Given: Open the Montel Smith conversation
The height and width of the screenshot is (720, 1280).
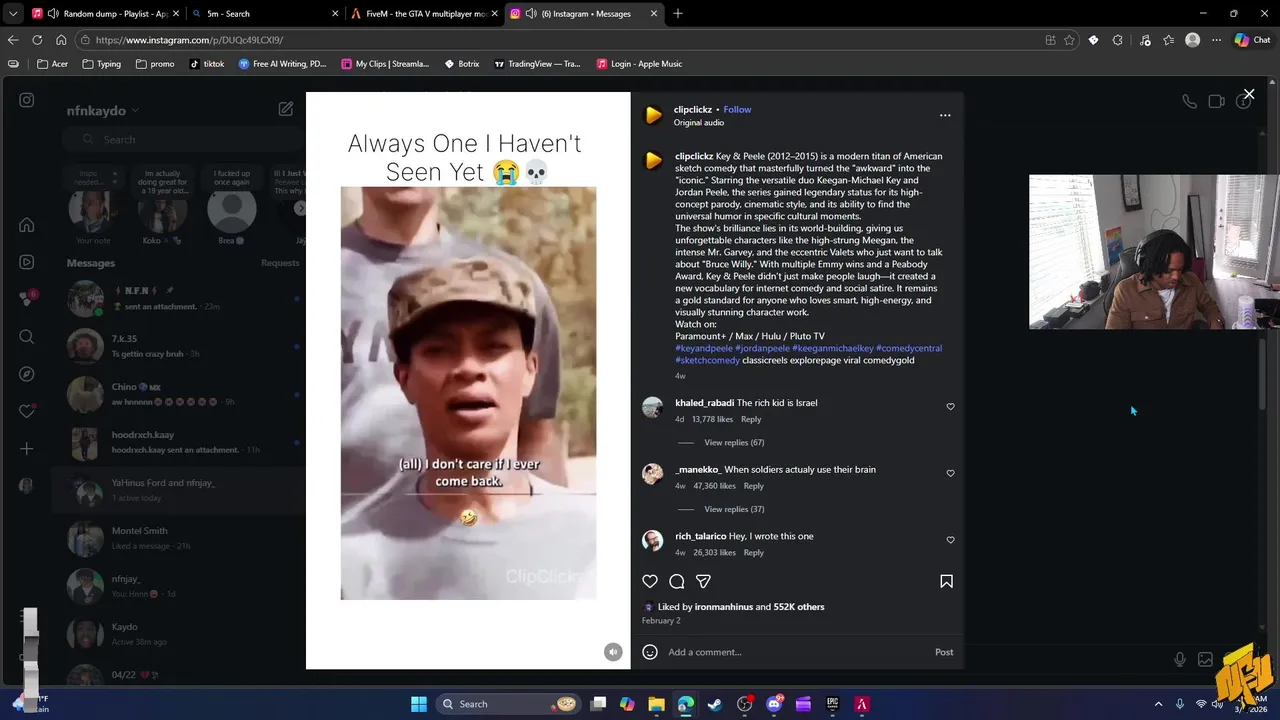Looking at the screenshot, I should [180, 538].
